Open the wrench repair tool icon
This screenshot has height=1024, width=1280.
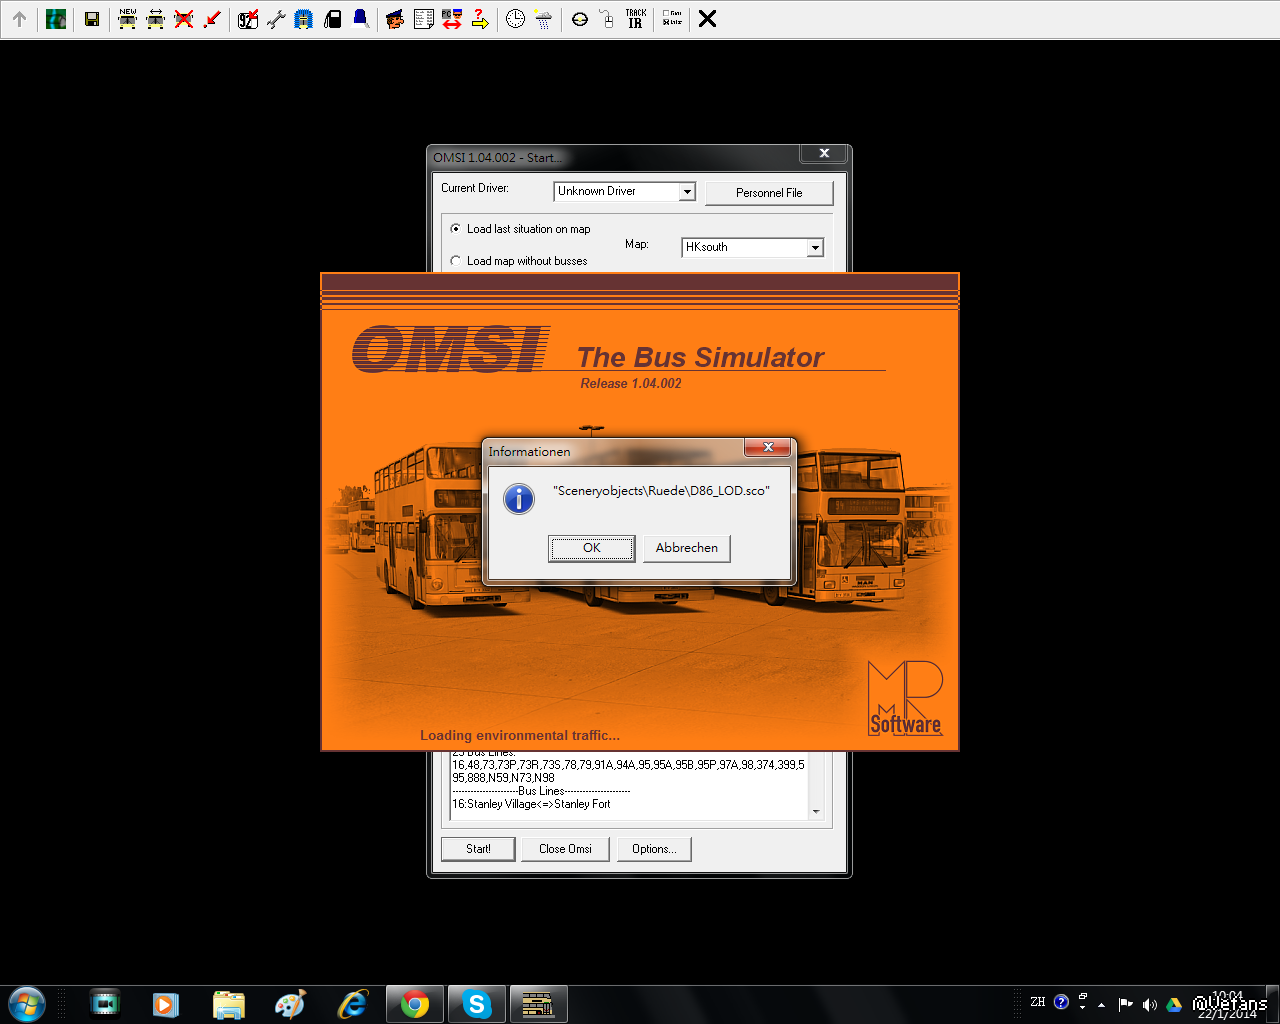[x=276, y=19]
